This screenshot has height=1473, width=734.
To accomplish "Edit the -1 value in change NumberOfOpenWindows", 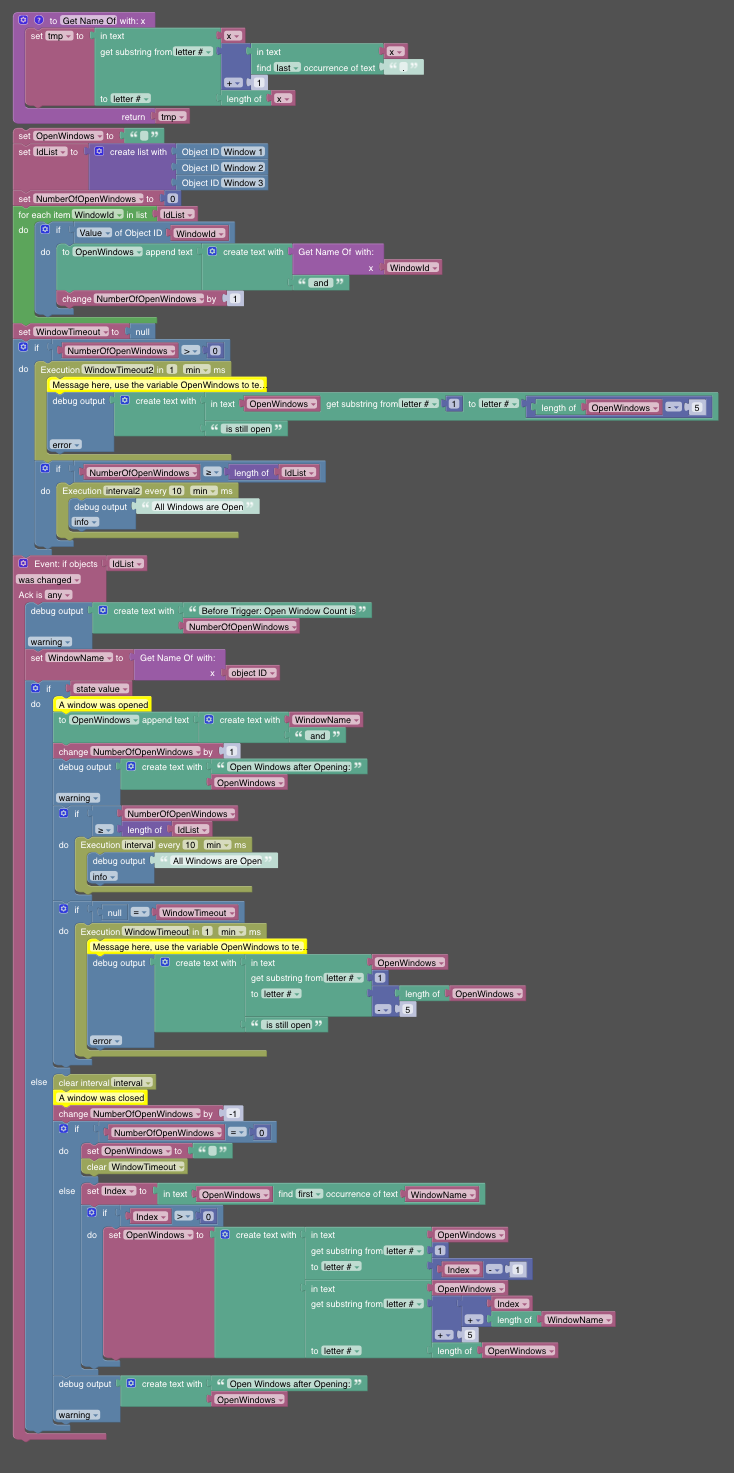I will click(x=232, y=1113).
